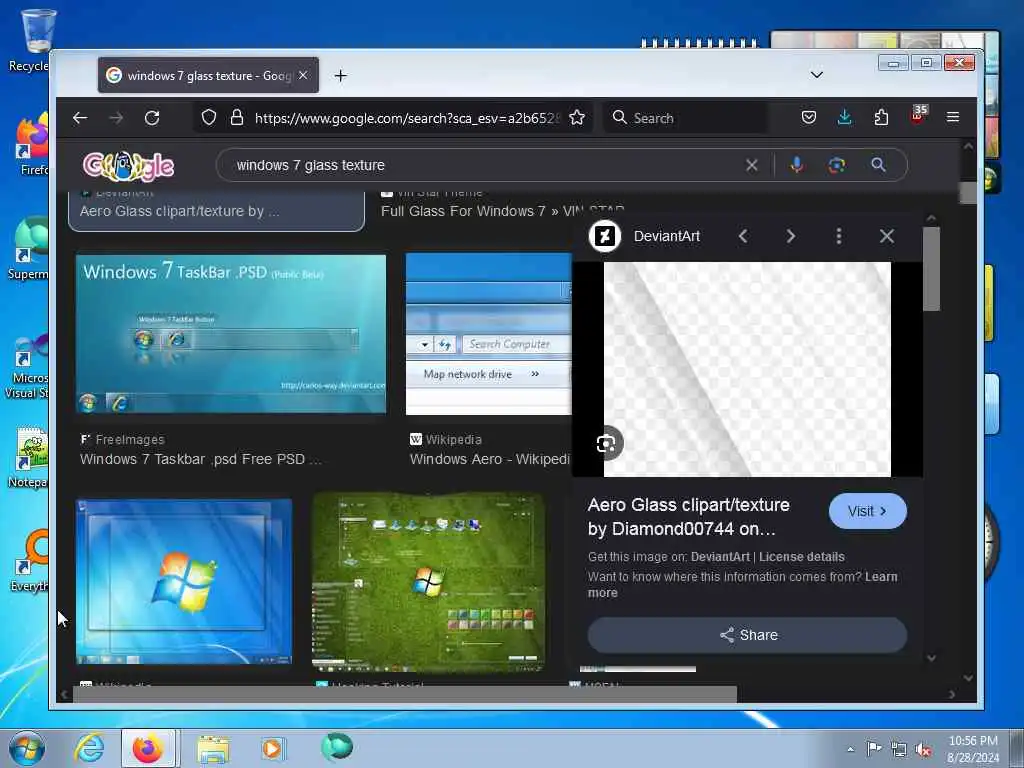Click Lens search icon on preview image
Viewport: 1024px width, 768px height.
[606, 444]
